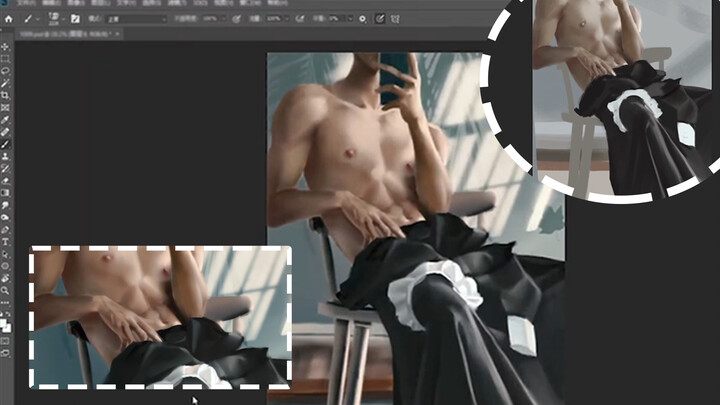Open smoothing options gear
The width and height of the screenshot is (720, 405).
click(x=362, y=19)
